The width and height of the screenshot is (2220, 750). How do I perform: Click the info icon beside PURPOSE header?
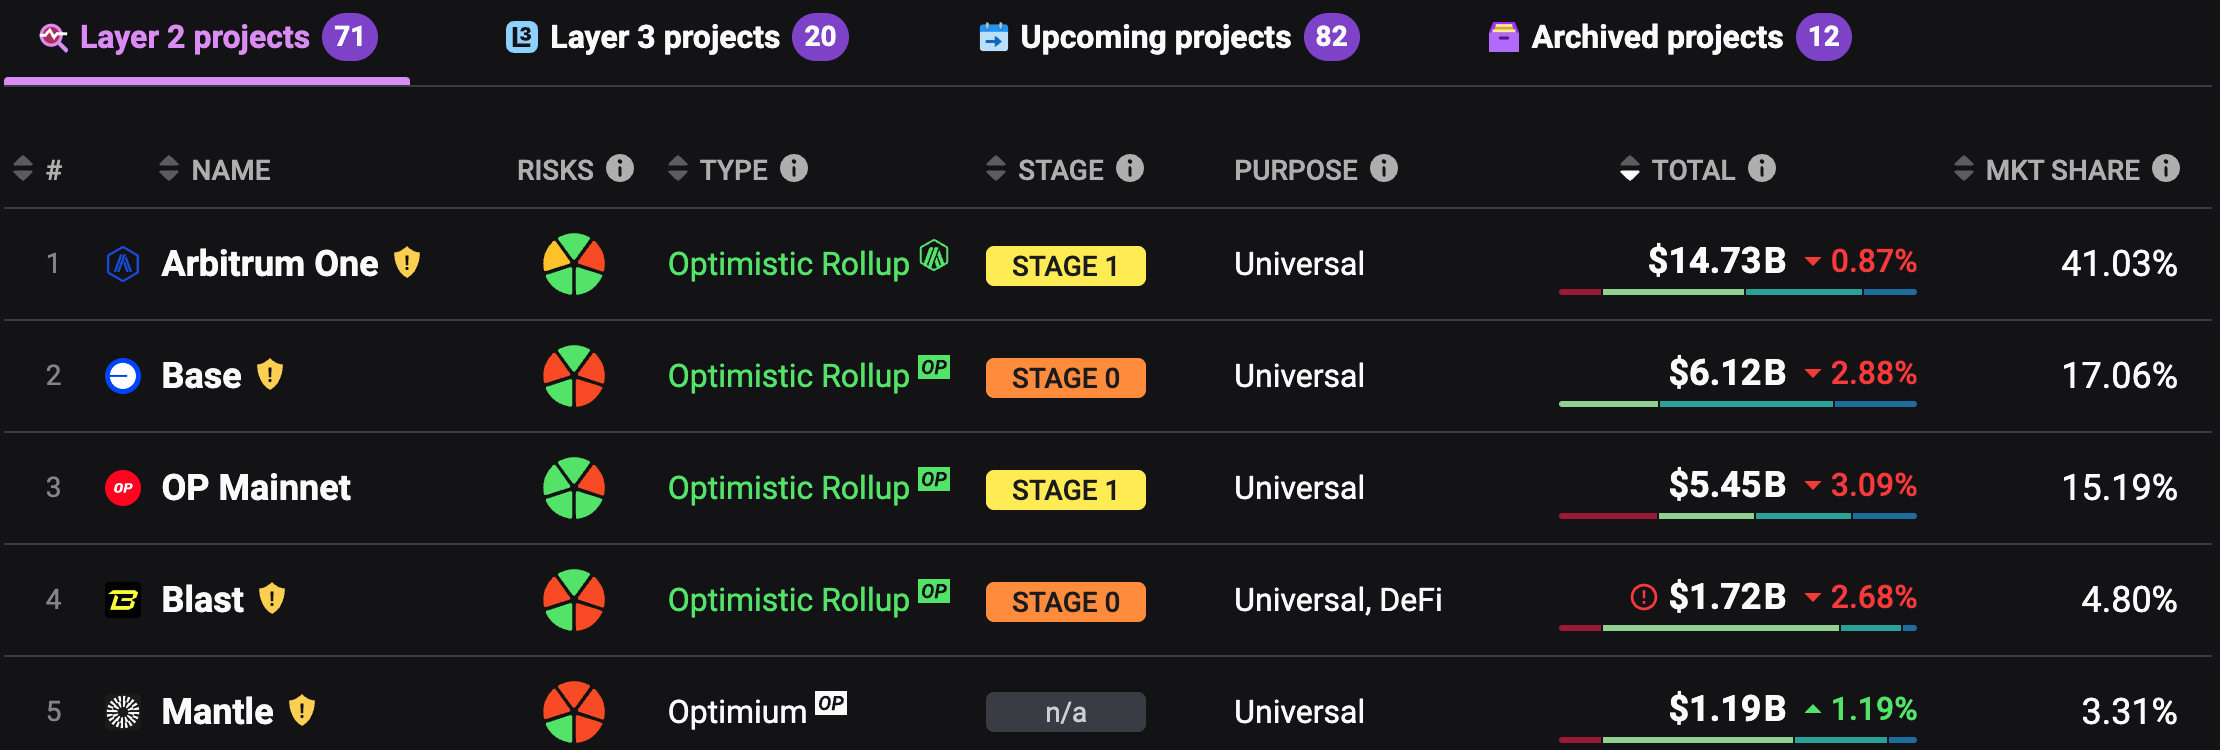coord(1384,168)
